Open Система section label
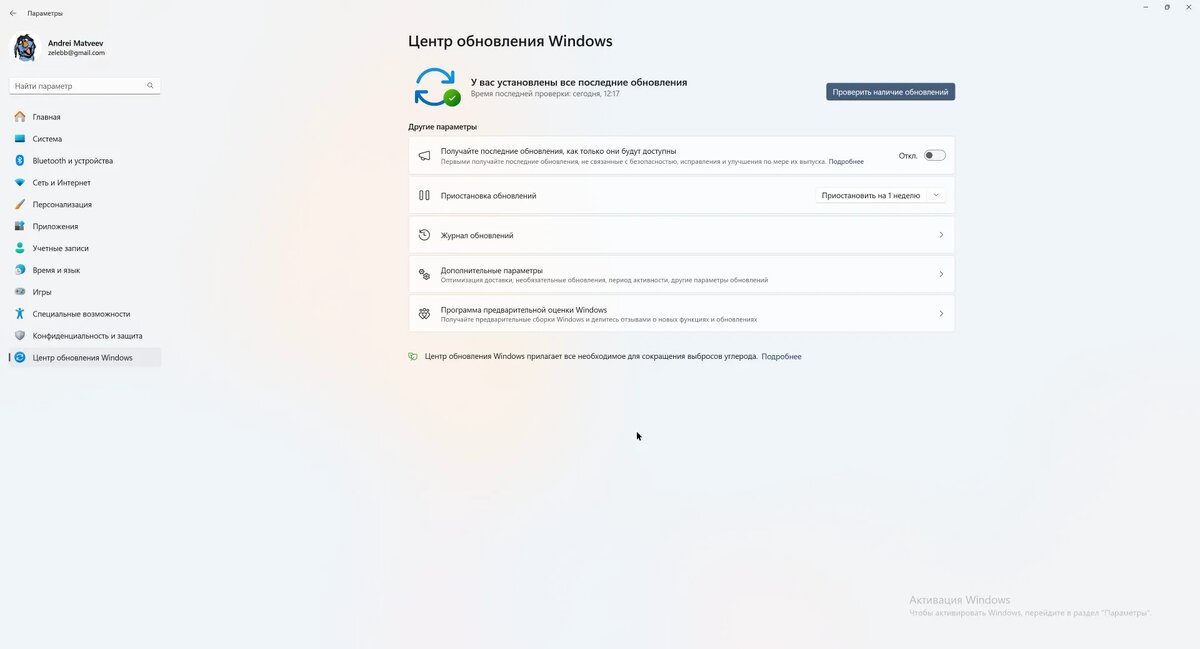This screenshot has width=1200, height=649. point(47,139)
